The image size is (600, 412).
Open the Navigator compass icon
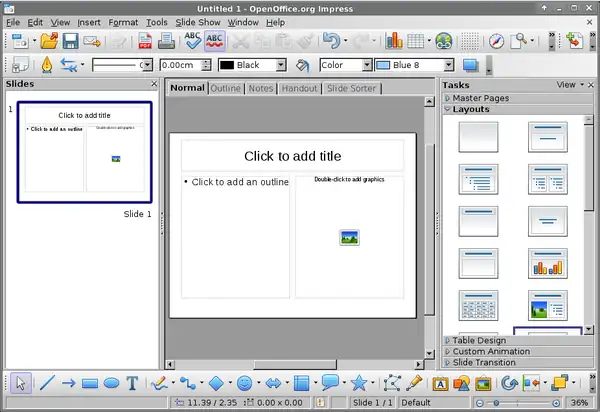496,41
